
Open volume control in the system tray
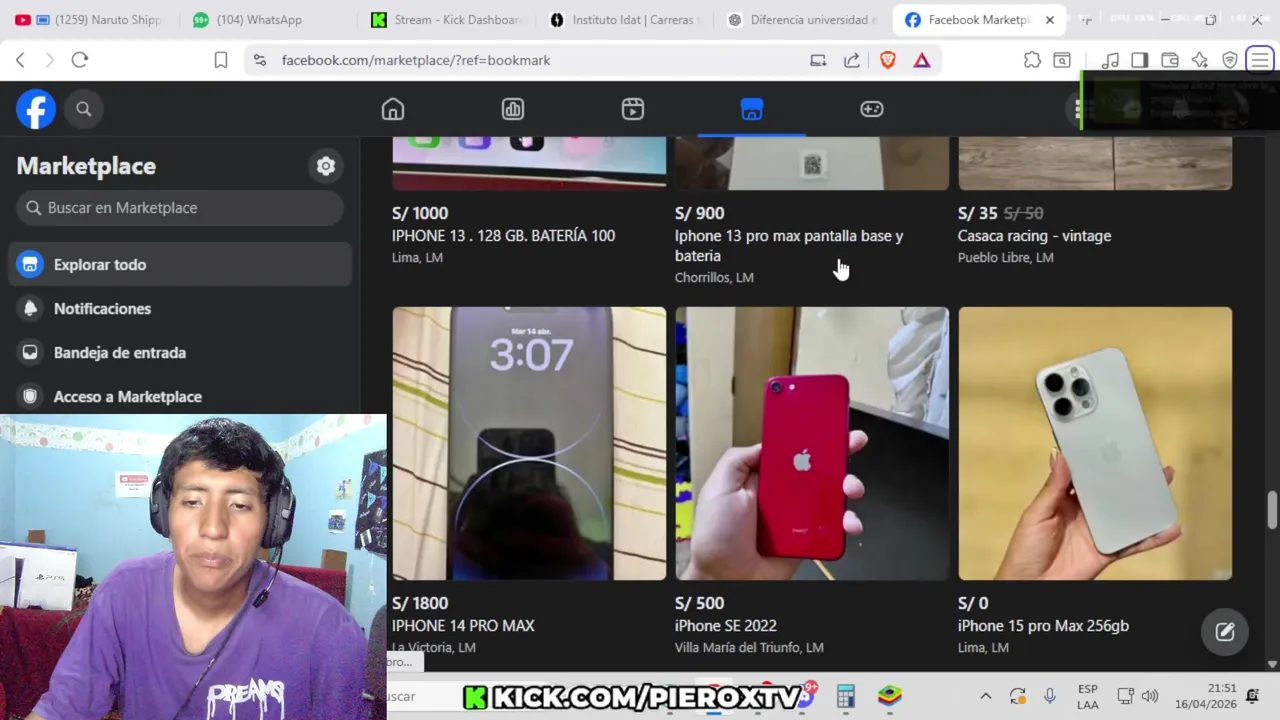click(1150, 696)
